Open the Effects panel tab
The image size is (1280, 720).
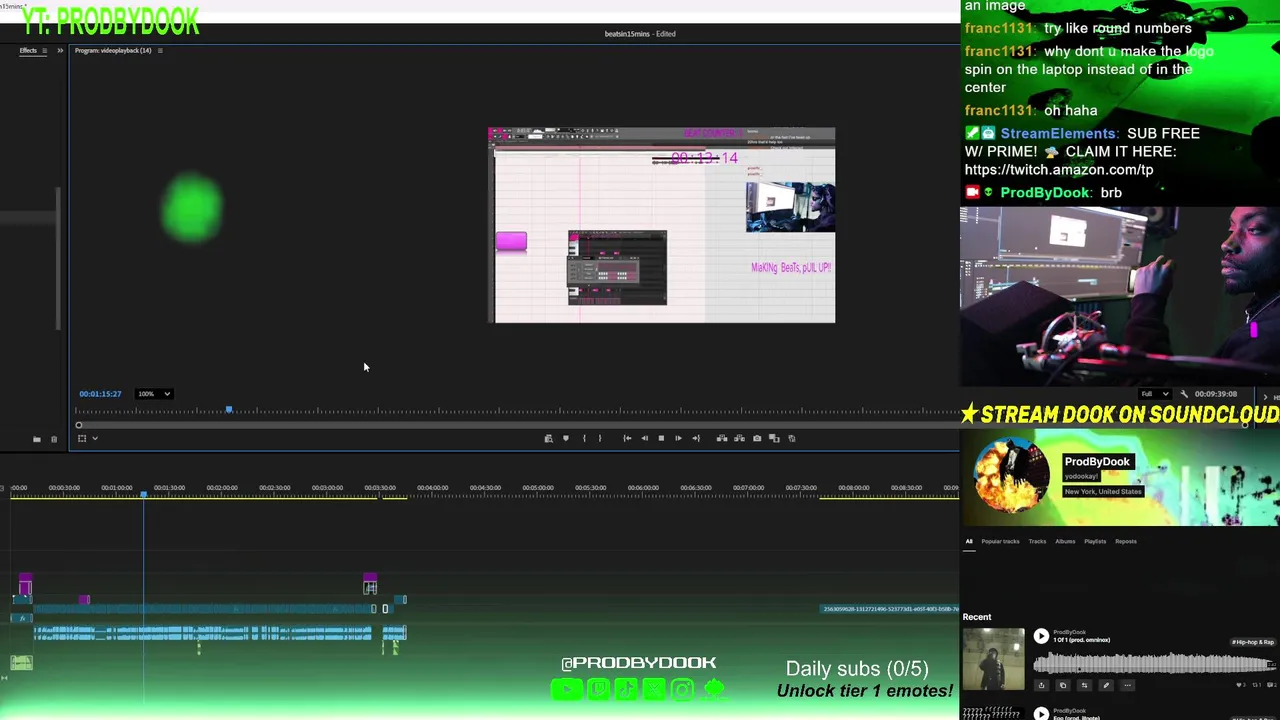click(x=28, y=50)
